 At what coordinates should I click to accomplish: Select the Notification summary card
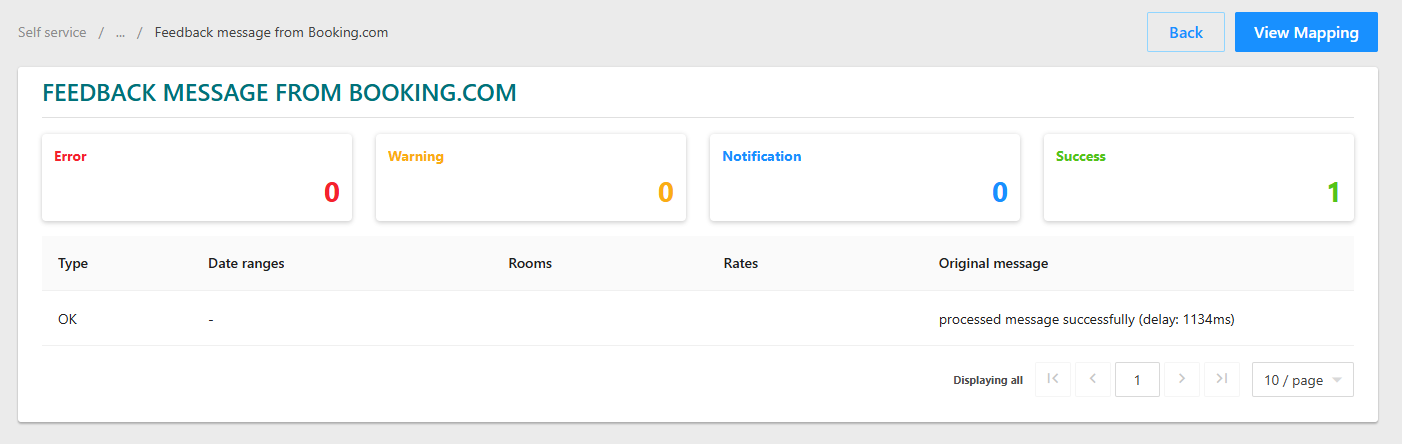pos(865,177)
